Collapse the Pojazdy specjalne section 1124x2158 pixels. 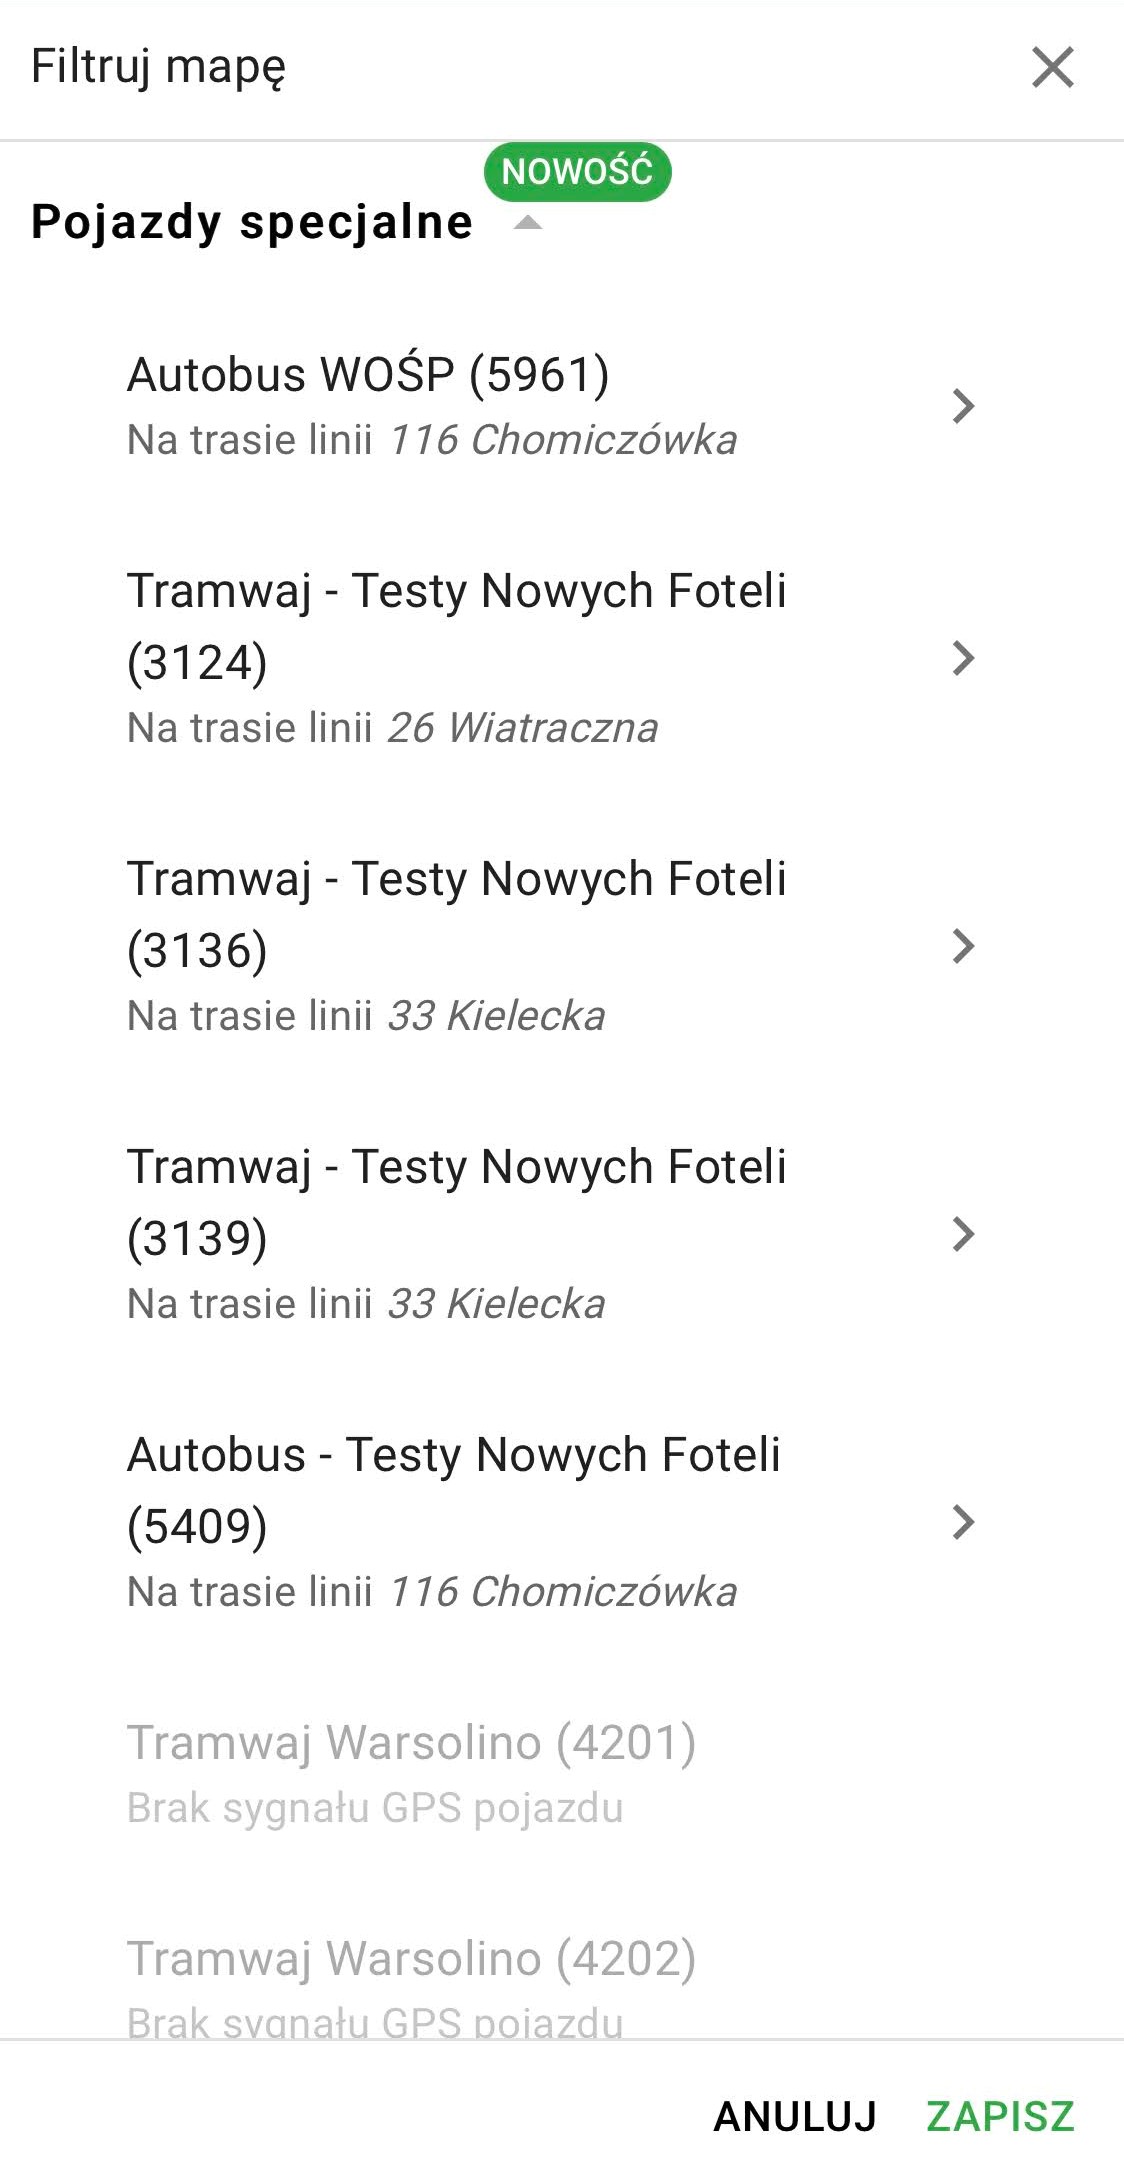pyautogui.click(x=527, y=224)
